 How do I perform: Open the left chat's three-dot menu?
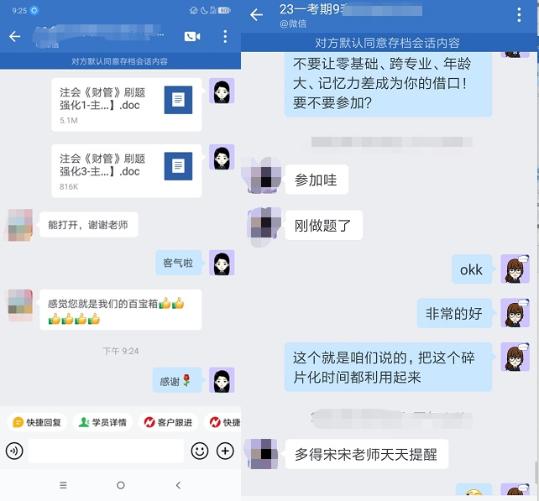(x=225, y=36)
